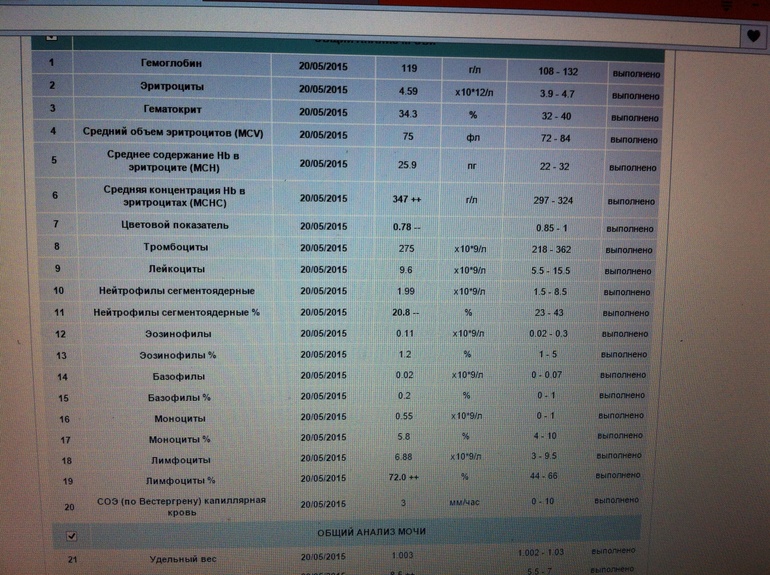Select the Нейтрофилы сегментоядерные % value 20.8
The width and height of the screenshot is (770, 575).
[407, 313]
